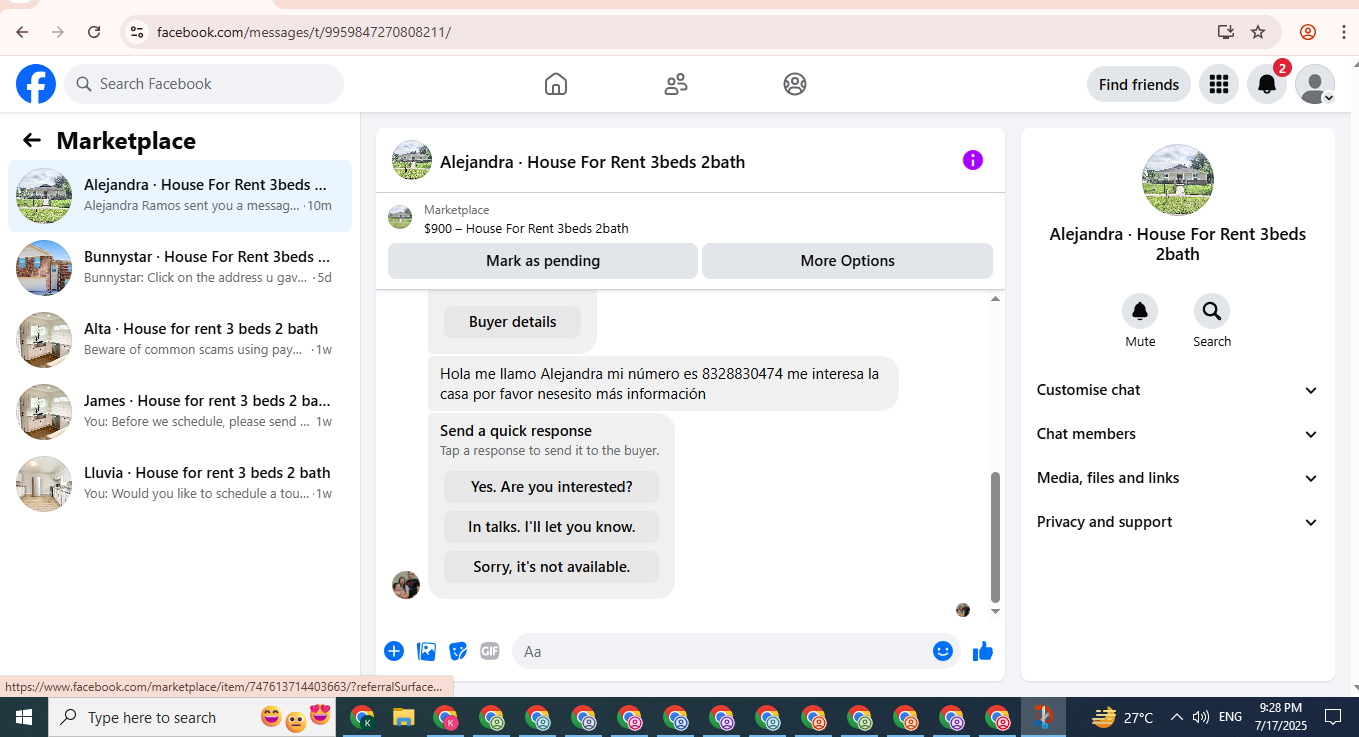Open Alejandra's House For Rent conversation
This screenshot has height=737, width=1359.
pos(180,196)
